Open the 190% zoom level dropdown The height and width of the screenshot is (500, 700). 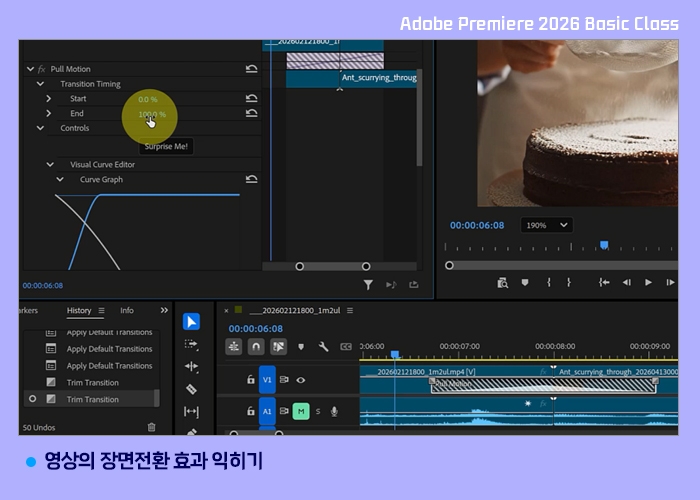[547, 225]
